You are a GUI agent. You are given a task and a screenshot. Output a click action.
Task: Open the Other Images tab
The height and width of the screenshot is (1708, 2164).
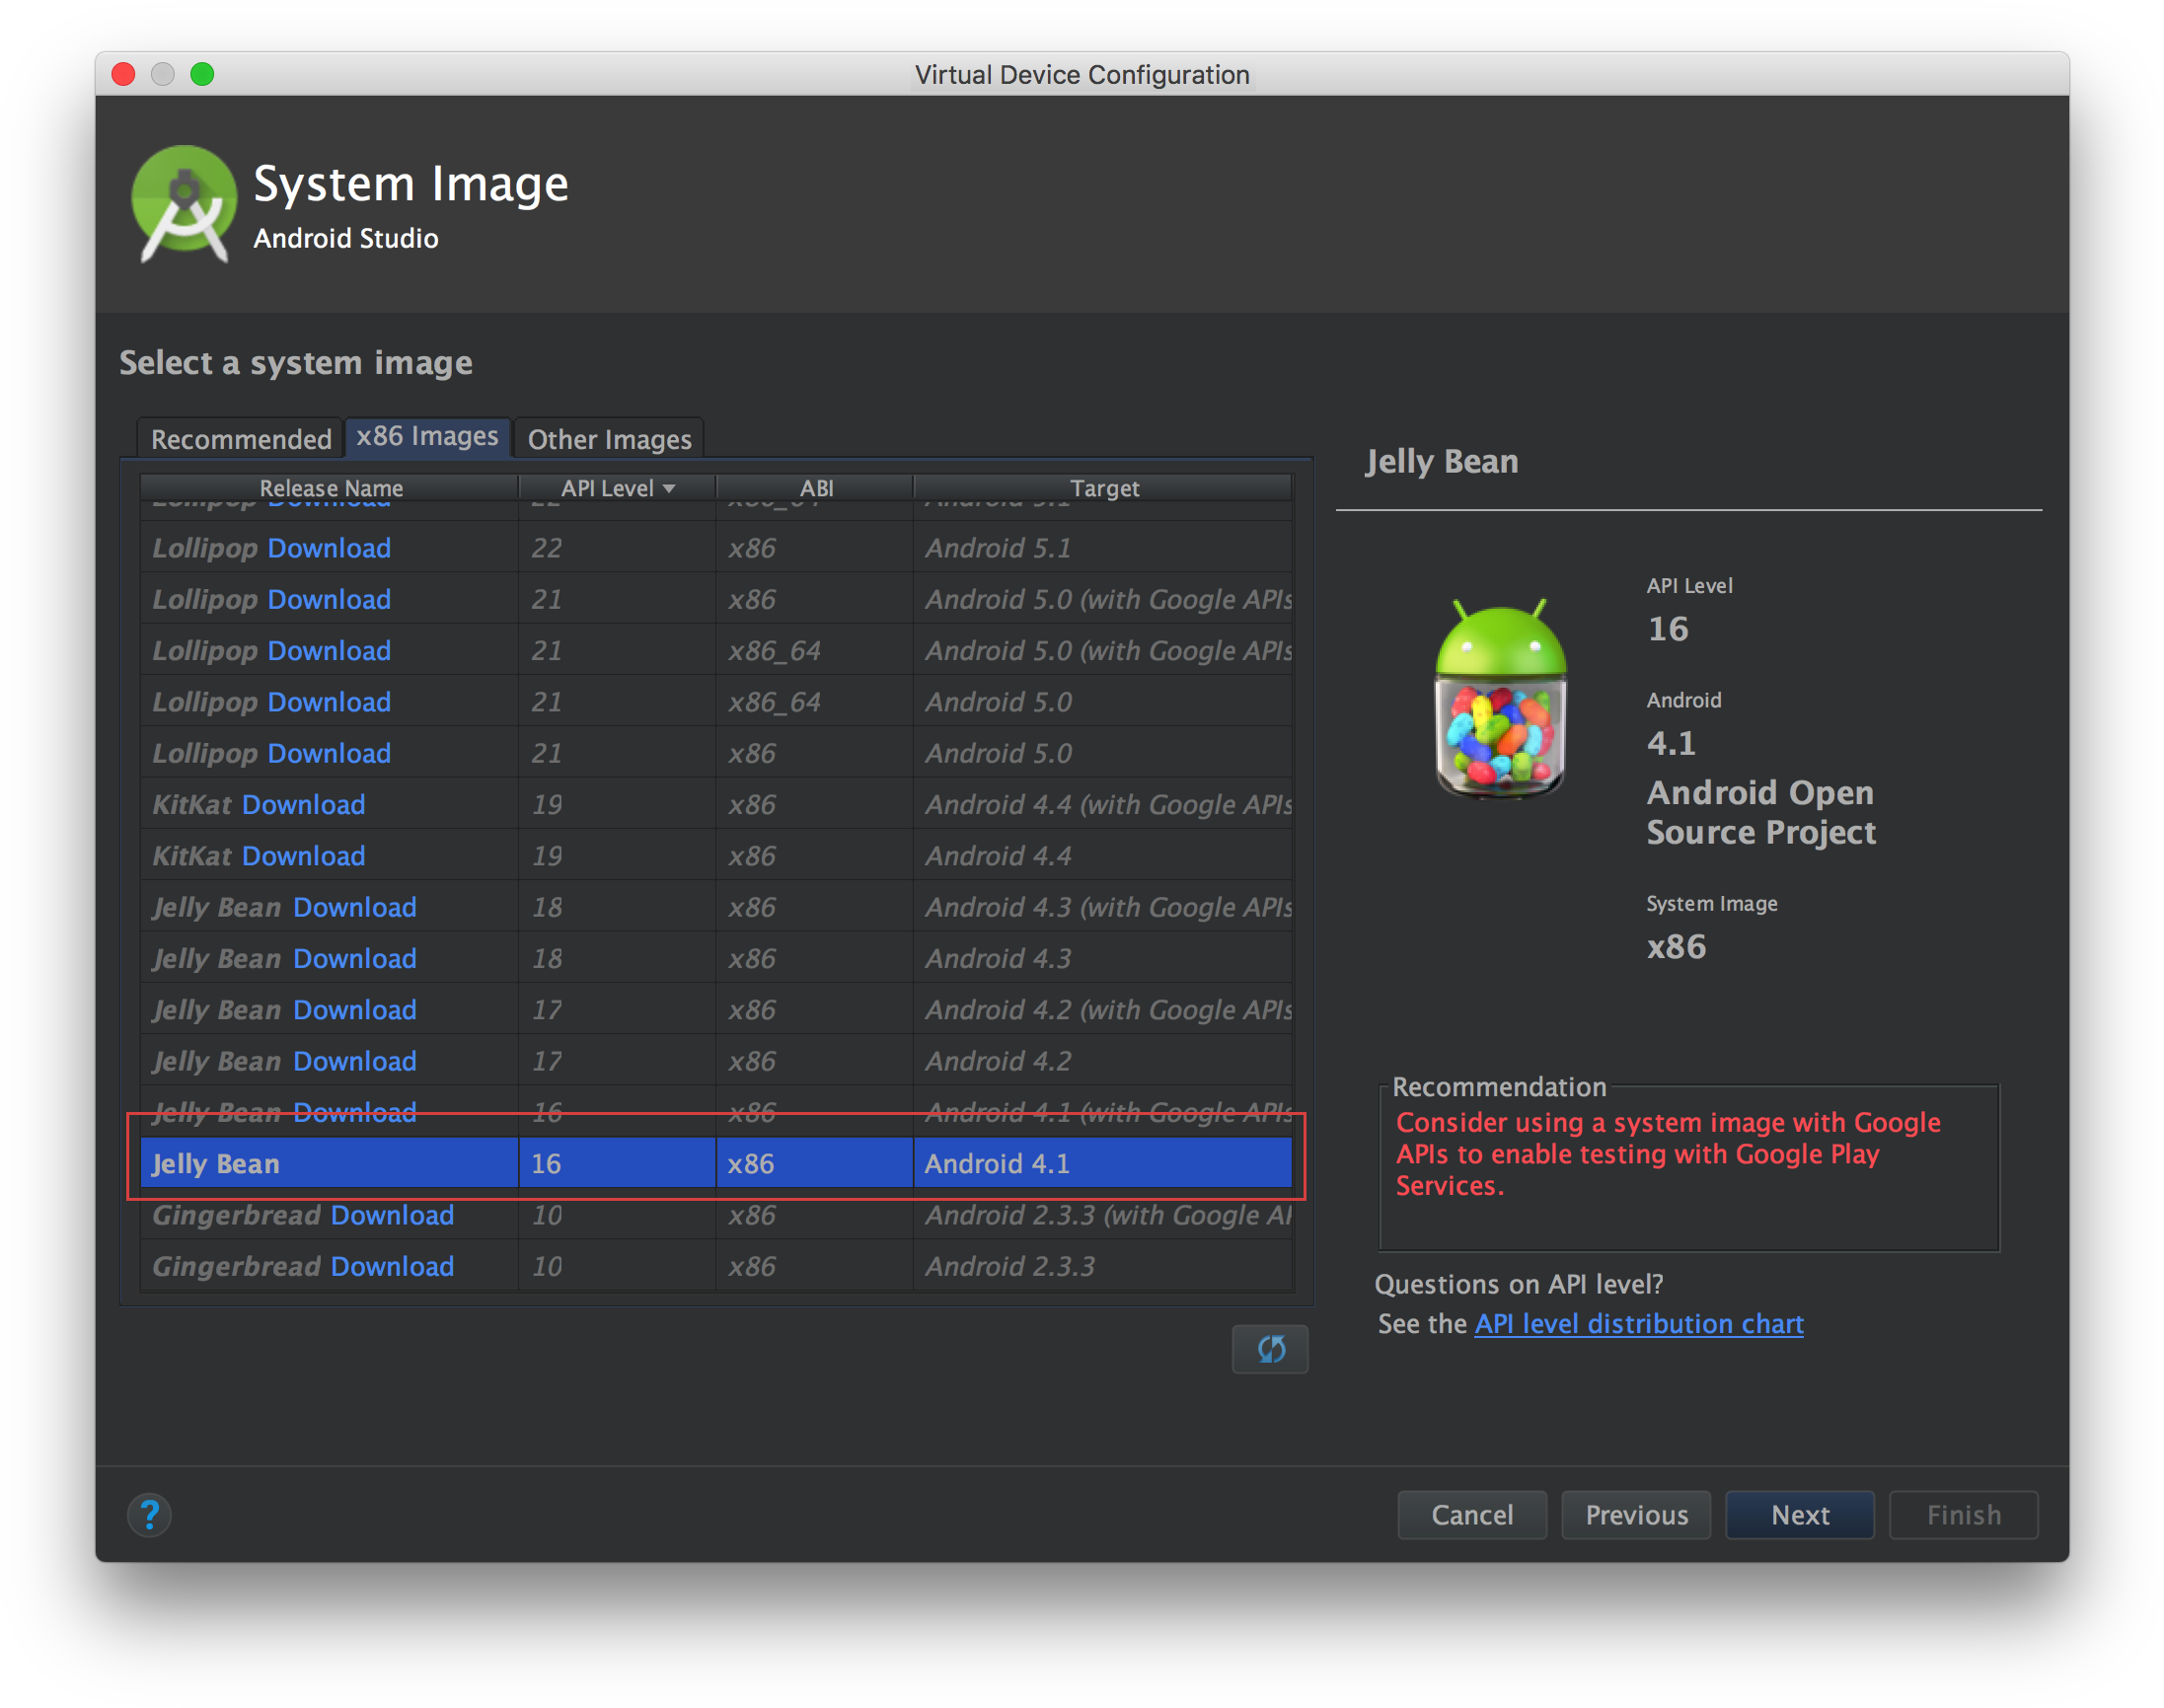click(x=609, y=439)
